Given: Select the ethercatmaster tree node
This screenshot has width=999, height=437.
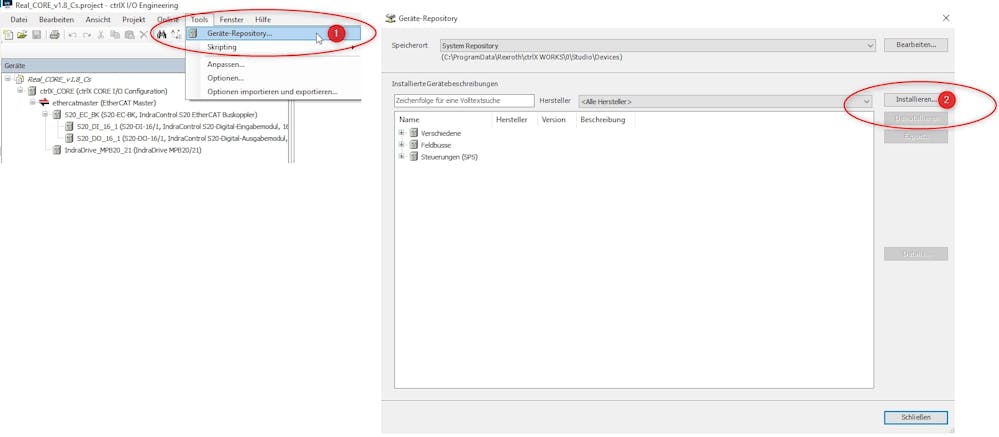Looking at the screenshot, I should click(103, 103).
